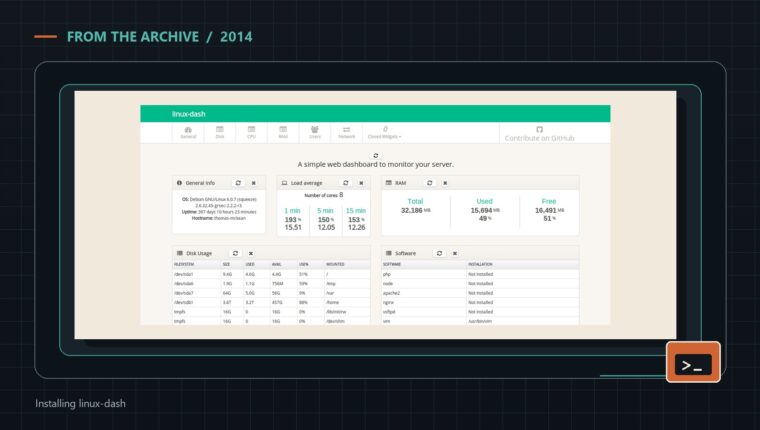Click the INSTALLATION column header
Screen dimensions: 760x430
[480, 265]
